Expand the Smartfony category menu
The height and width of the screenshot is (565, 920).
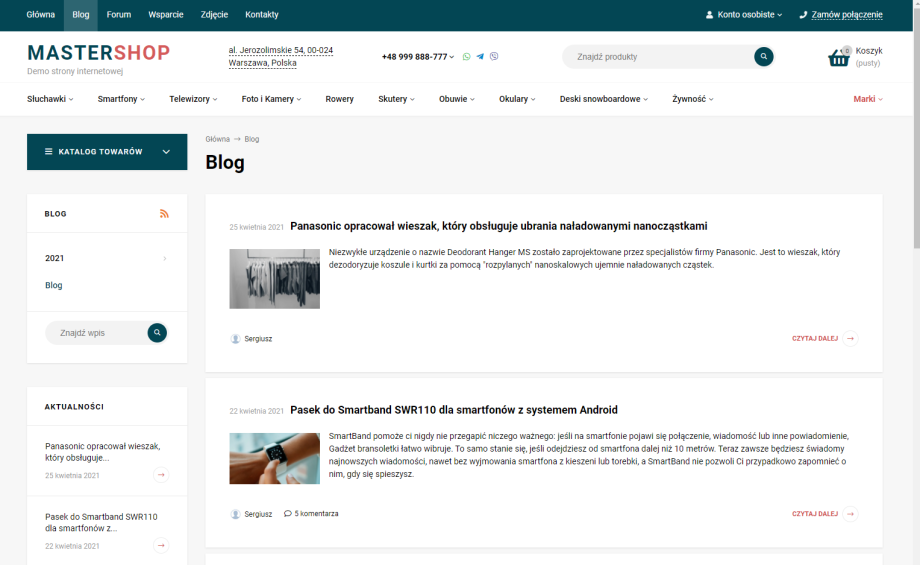coord(121,99)
